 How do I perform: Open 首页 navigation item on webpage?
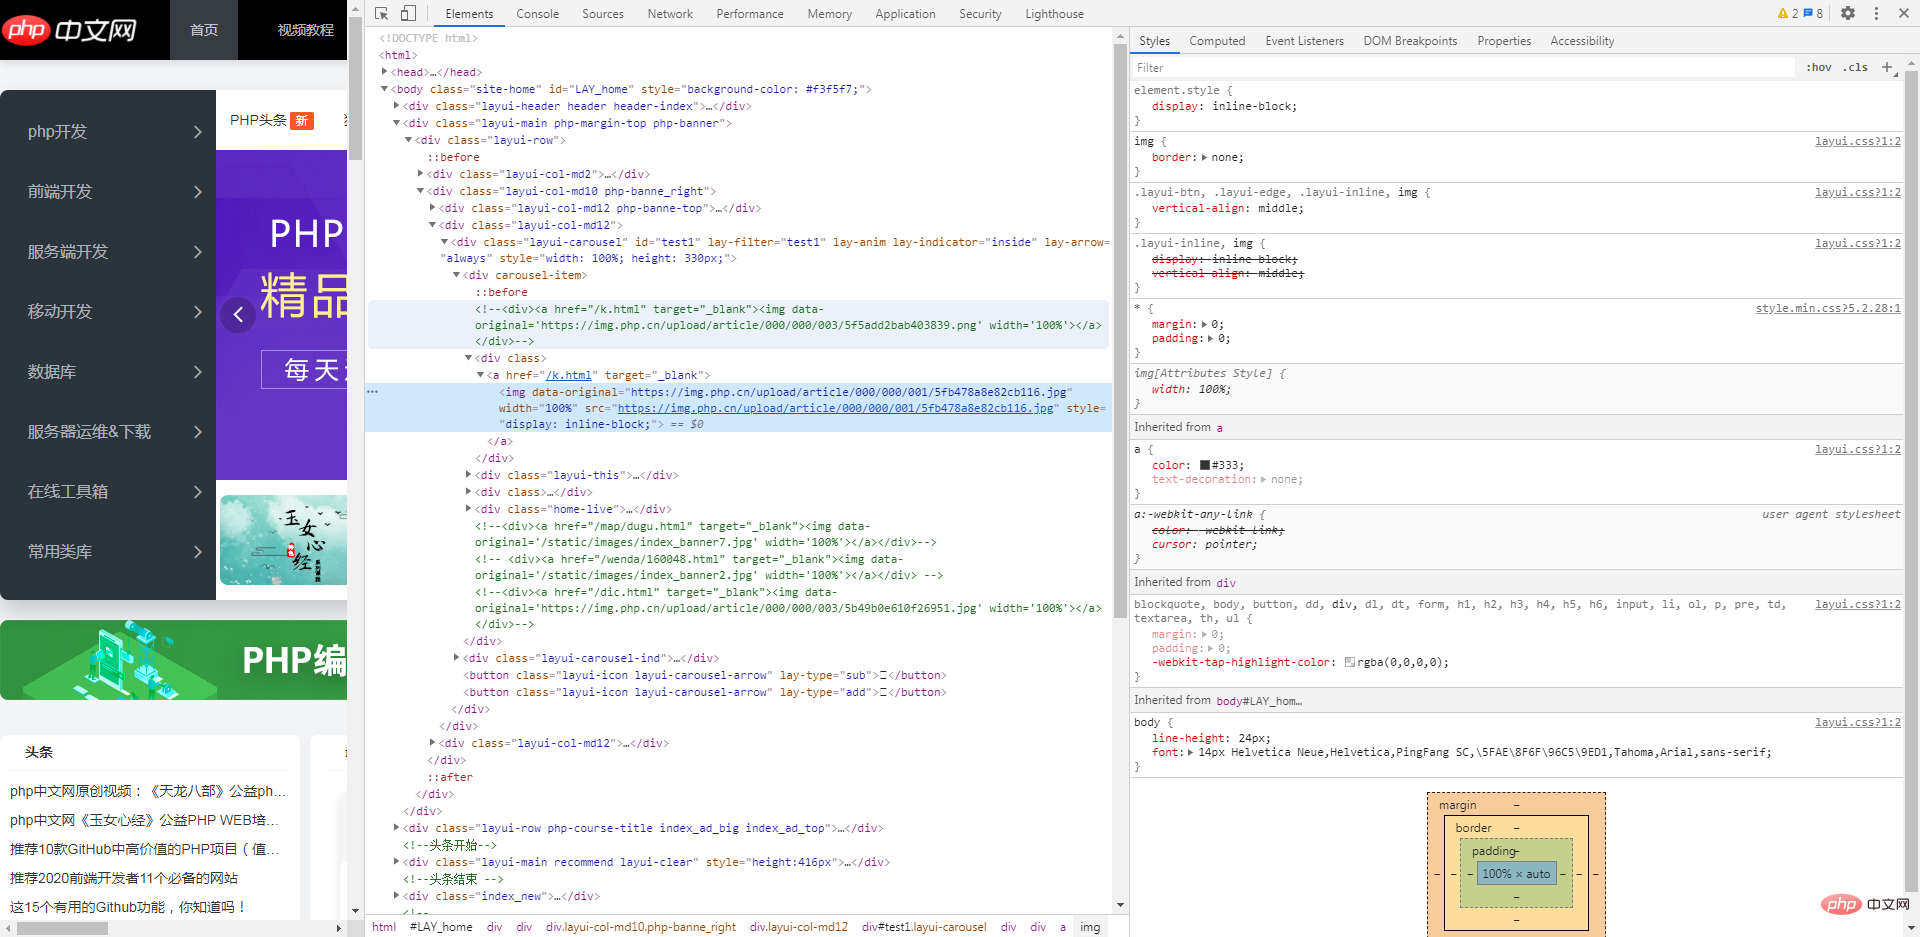point(204,30)
